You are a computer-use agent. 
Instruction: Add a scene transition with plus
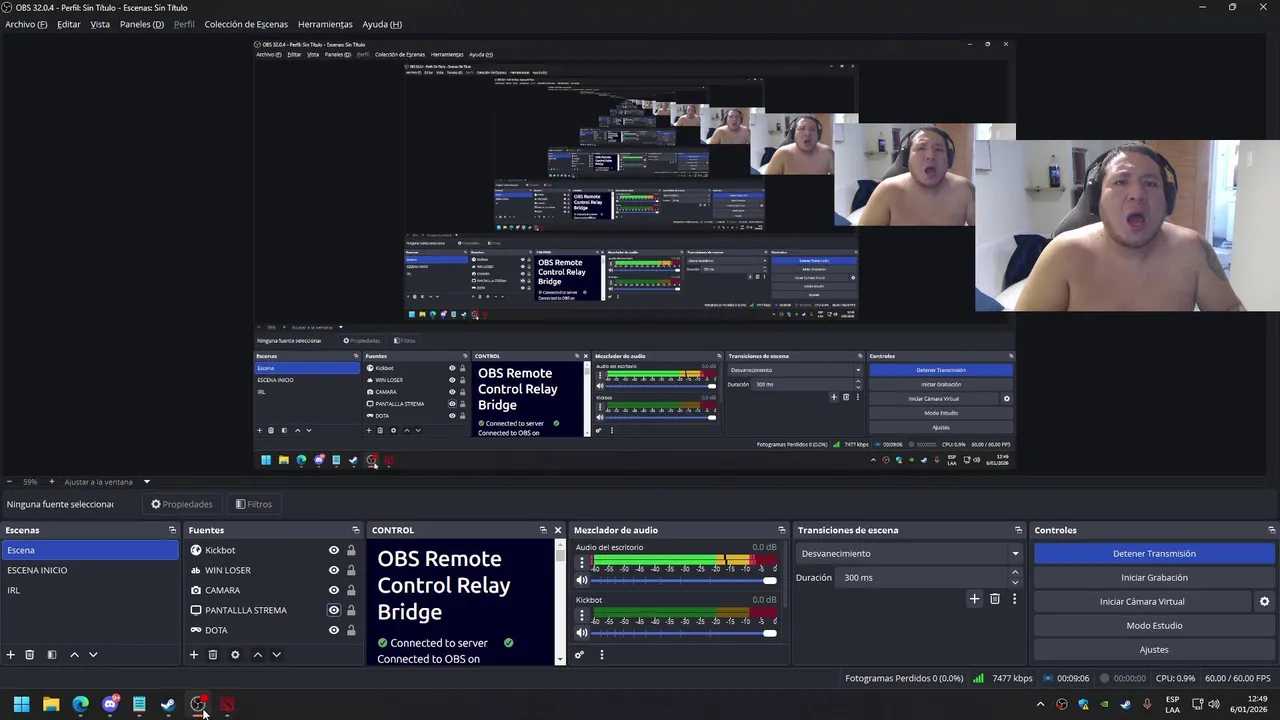click(974, 599)
